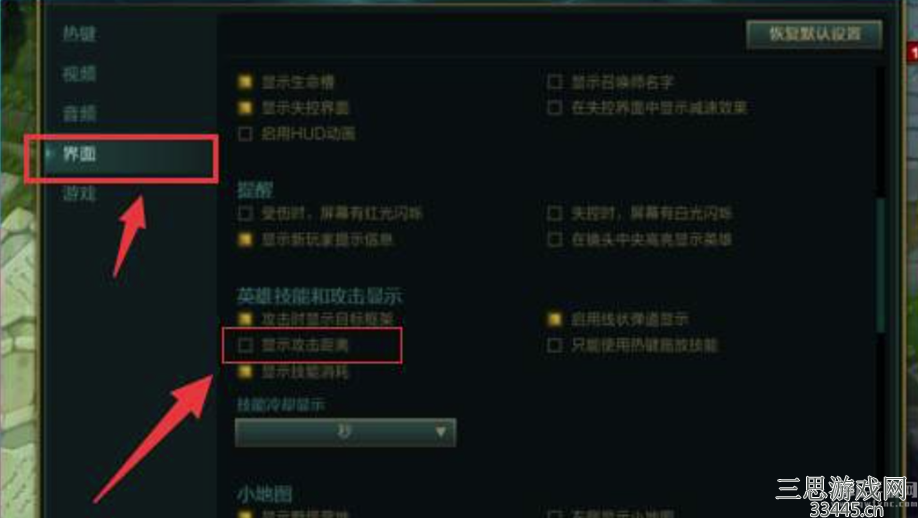Image resolution: width=918 pixels, height=518 pixels.
Task: Check the 显示攻击距离 checkbox
Action: click(245, 345)
